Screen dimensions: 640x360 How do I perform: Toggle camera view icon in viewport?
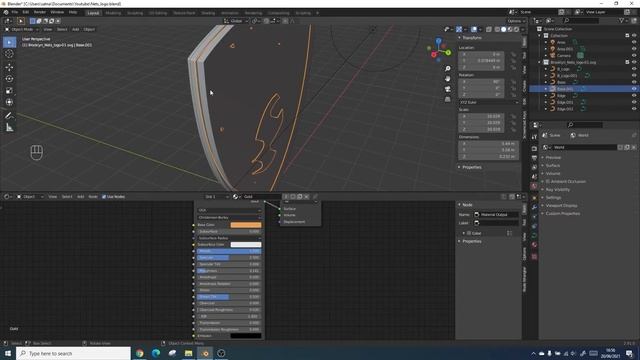click(x=448, y=89)
